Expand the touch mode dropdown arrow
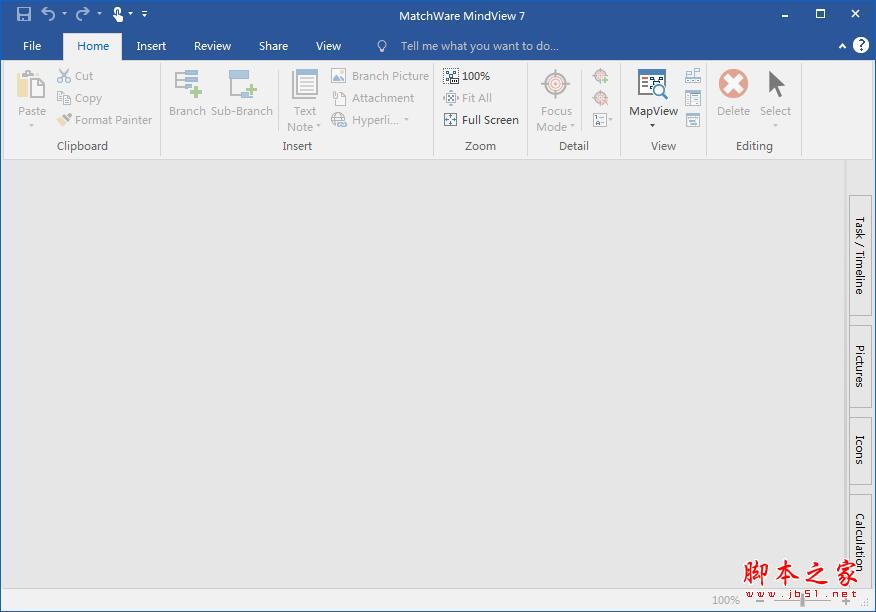The image size is (876, 612). coord(131,13)
